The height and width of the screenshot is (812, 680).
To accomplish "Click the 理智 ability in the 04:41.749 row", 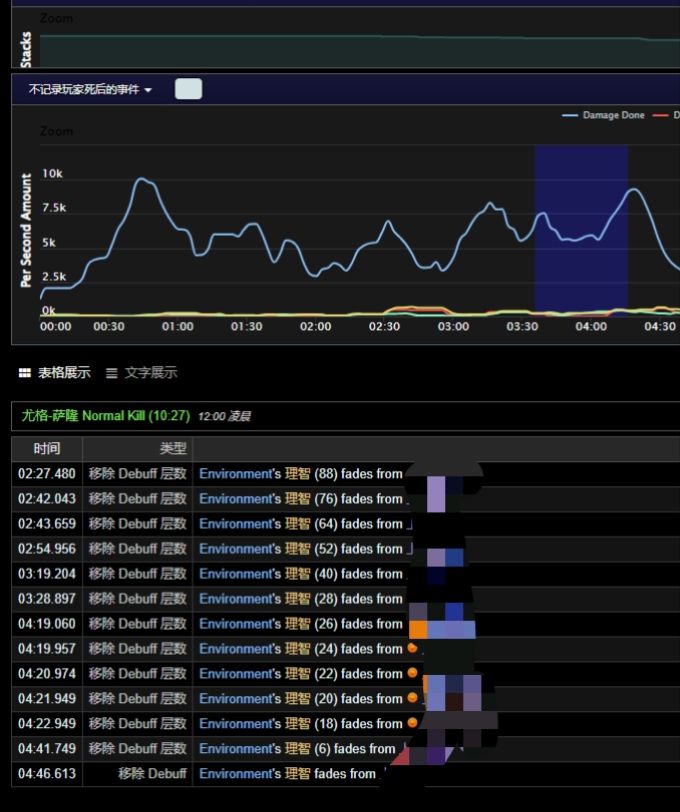I will pos(298,749).
